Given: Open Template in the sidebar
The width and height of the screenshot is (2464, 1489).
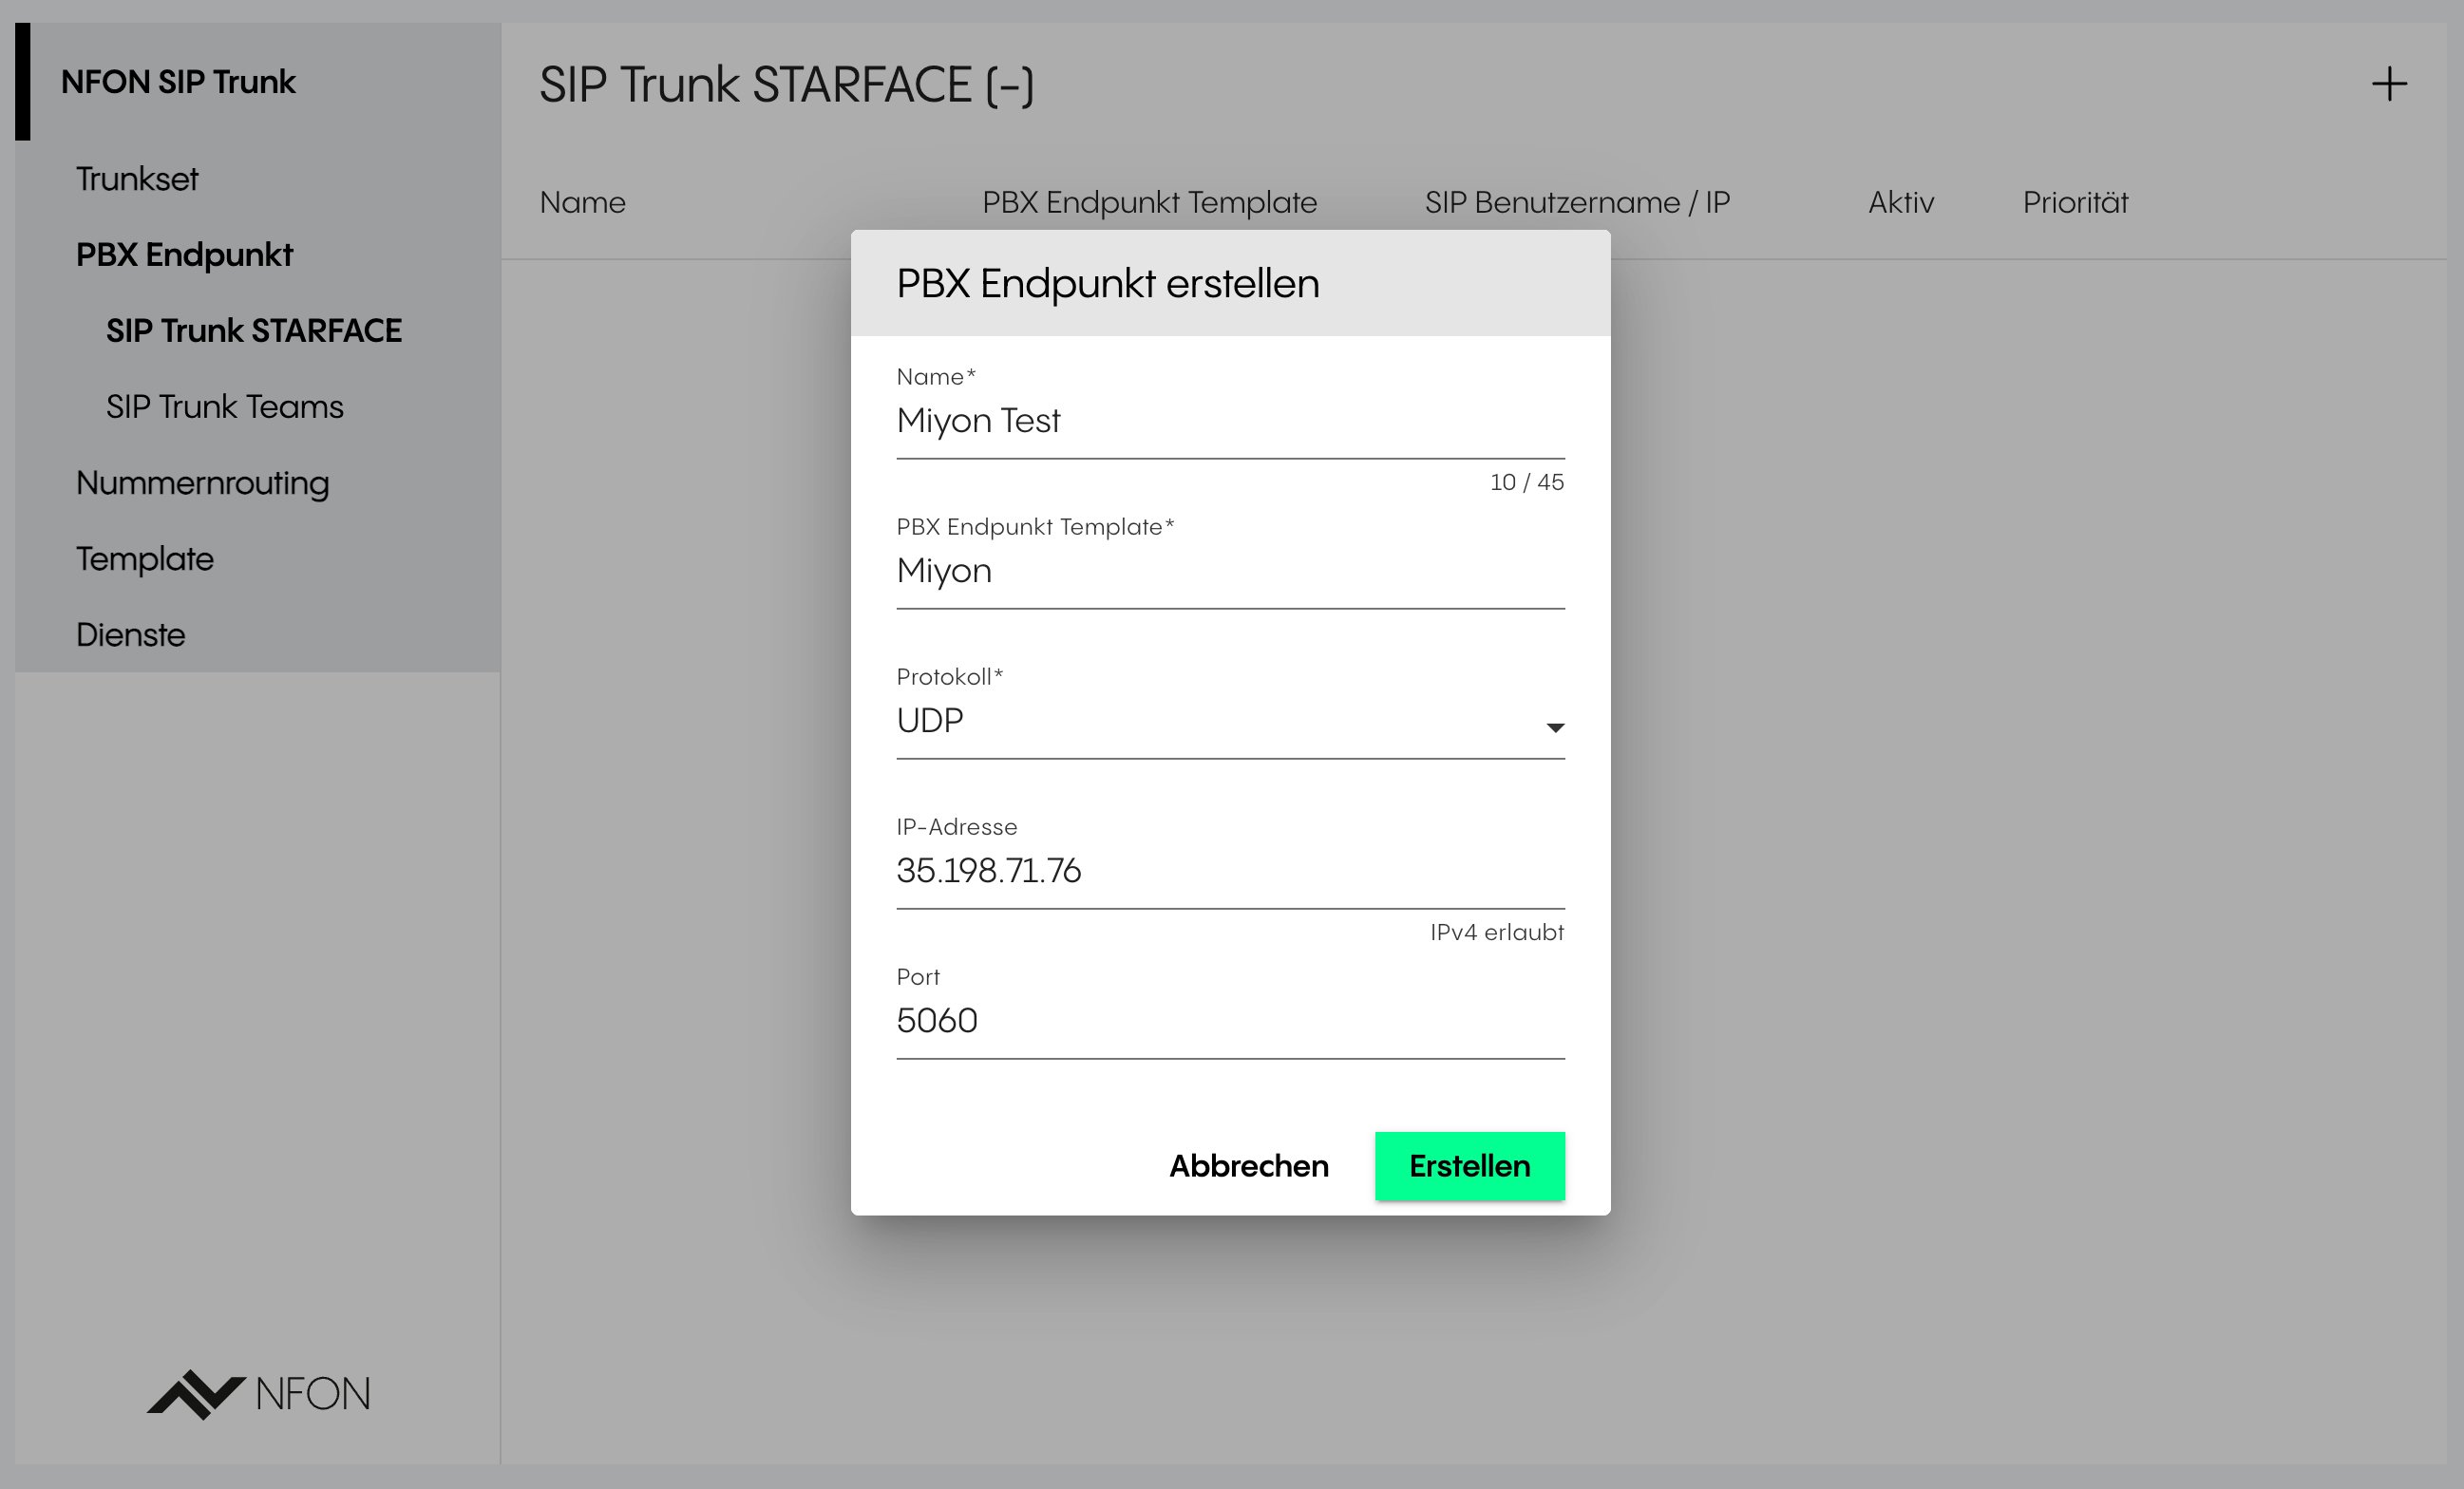Looking at the screenshot, I should (145, 559).
